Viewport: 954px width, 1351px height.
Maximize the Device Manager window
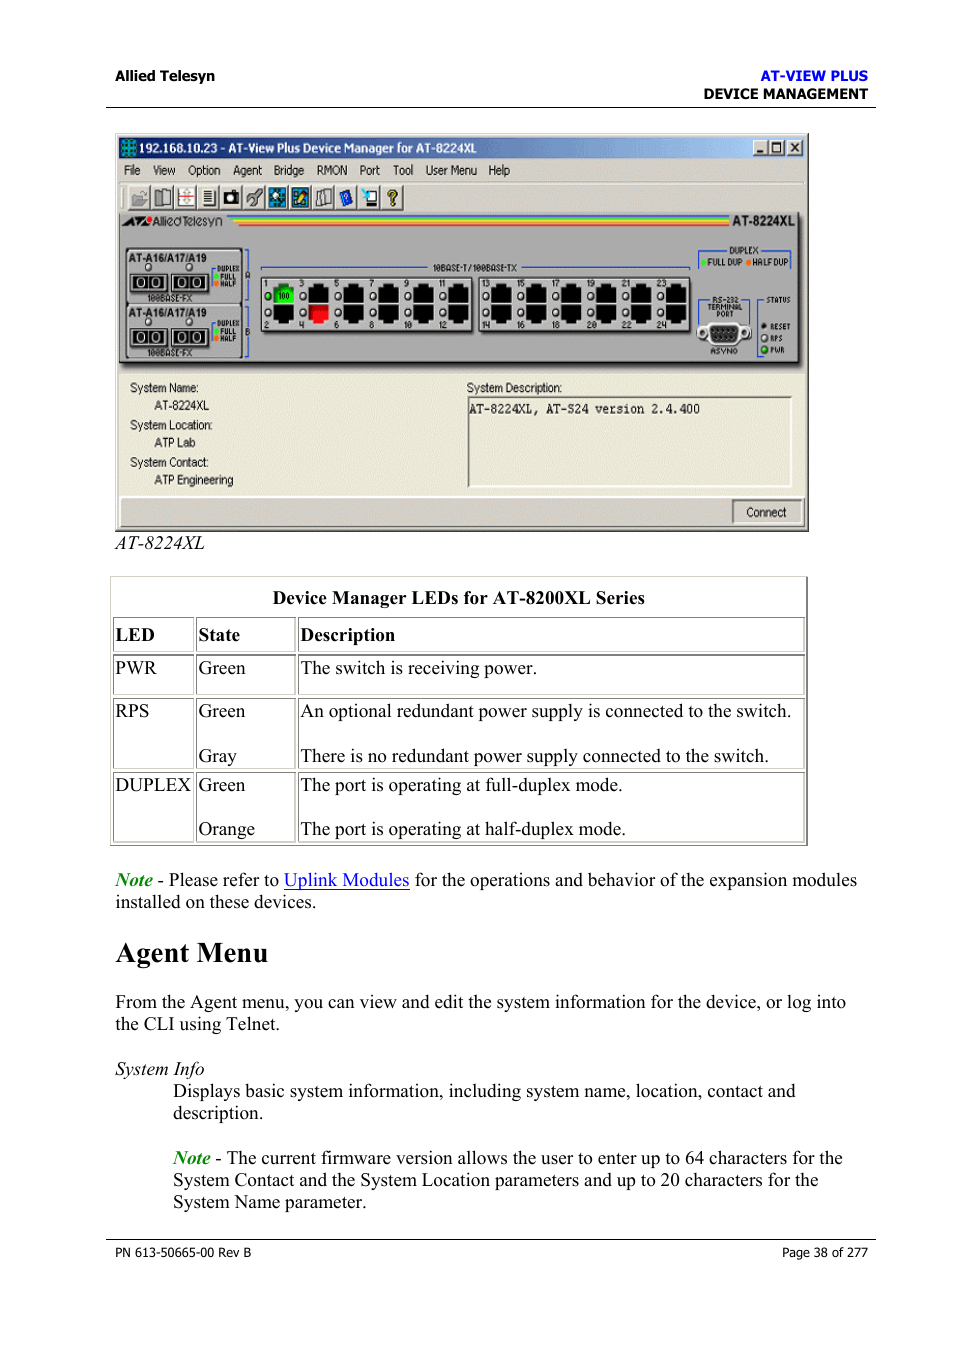coord(777,148)
